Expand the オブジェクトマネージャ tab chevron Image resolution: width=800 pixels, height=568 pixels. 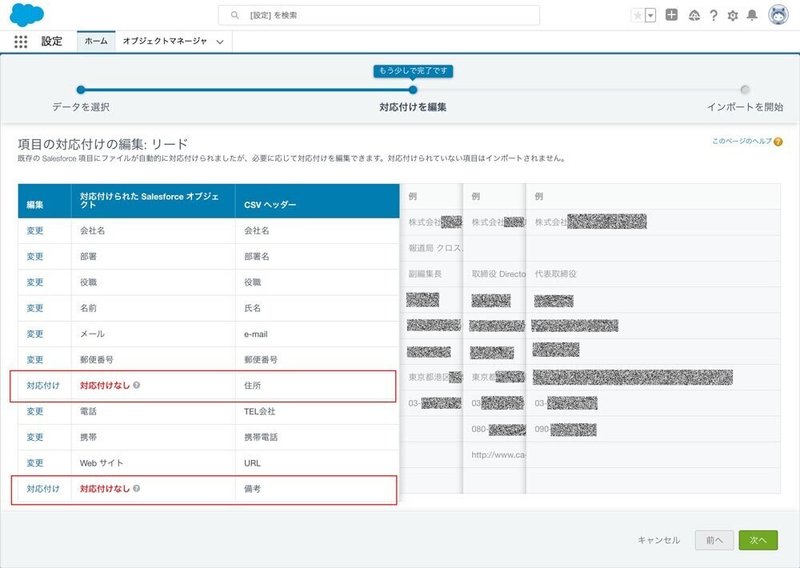pyautogui.click(x=220, y=42)
